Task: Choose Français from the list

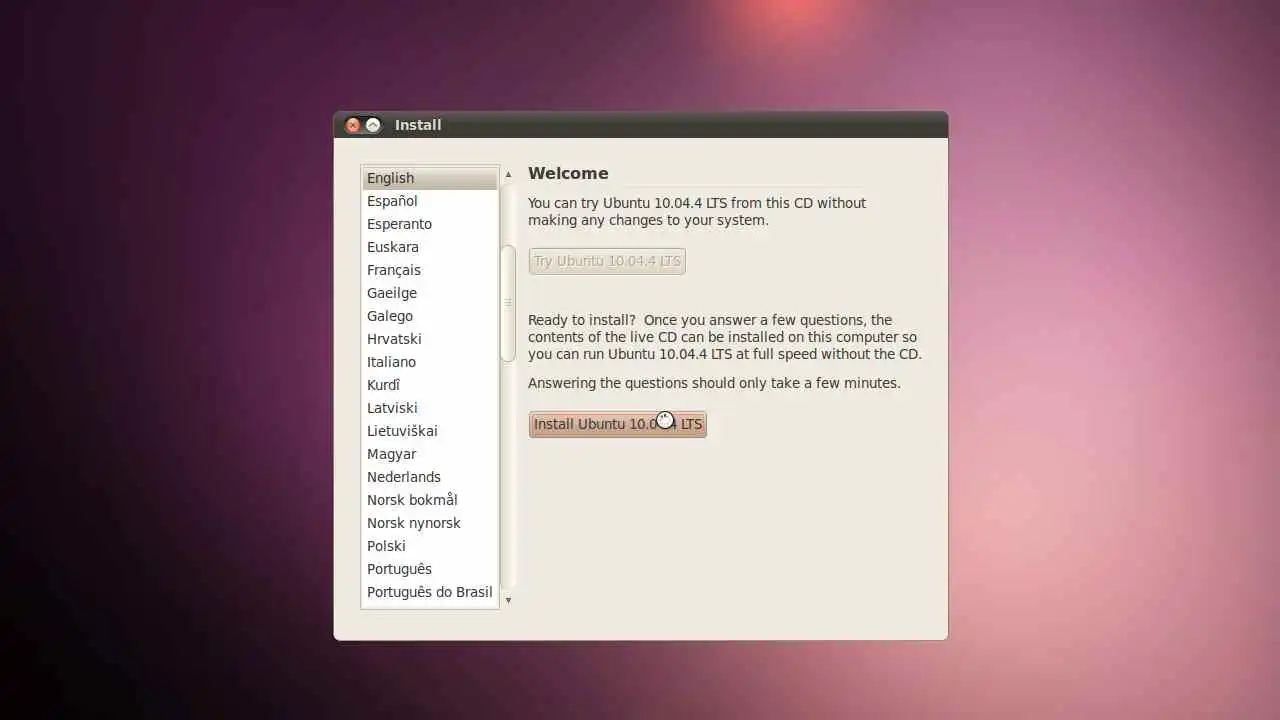Action: (430, 270)
